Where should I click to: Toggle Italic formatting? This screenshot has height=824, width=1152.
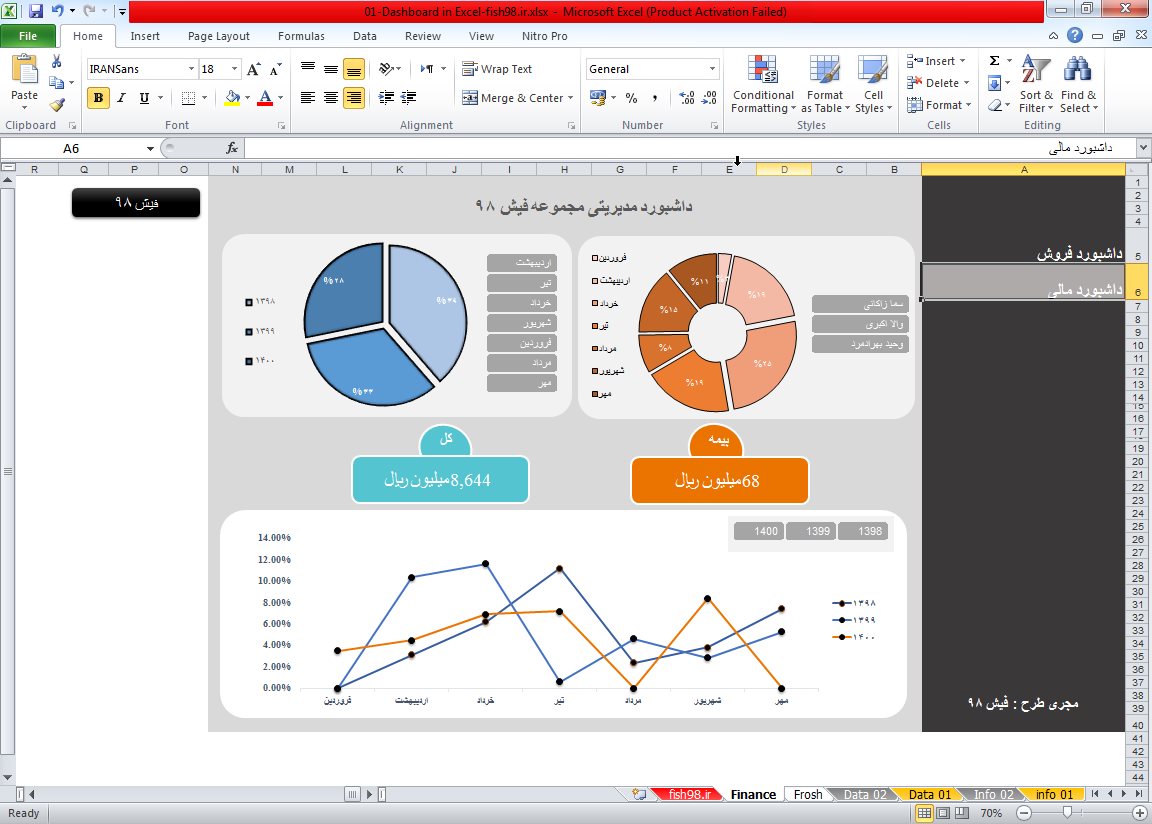point(121,98)
